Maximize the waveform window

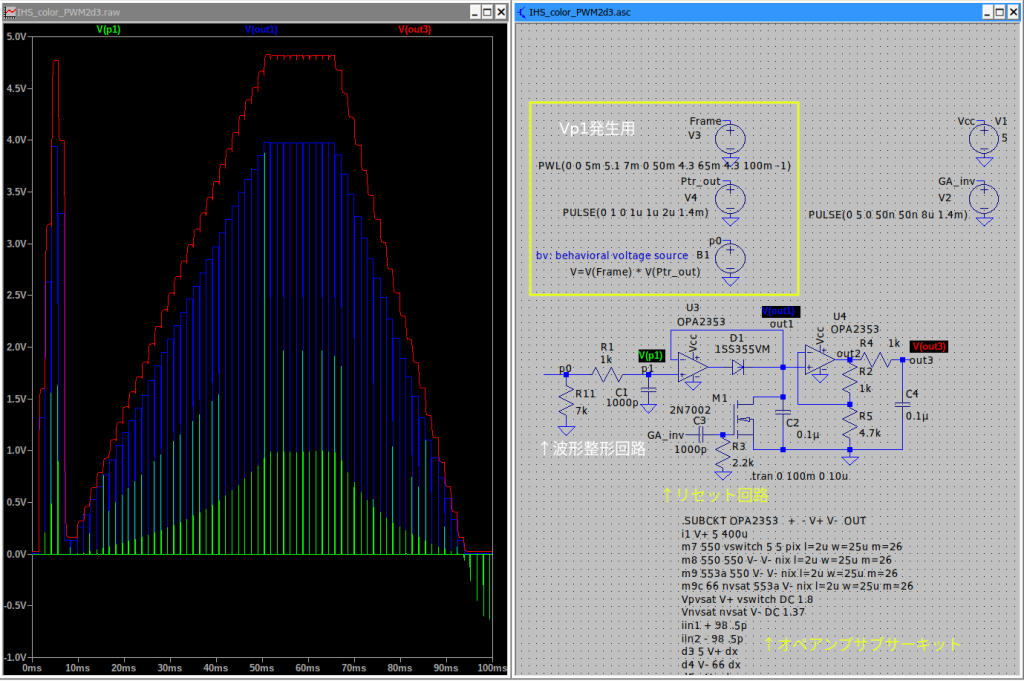click(488, 12)
